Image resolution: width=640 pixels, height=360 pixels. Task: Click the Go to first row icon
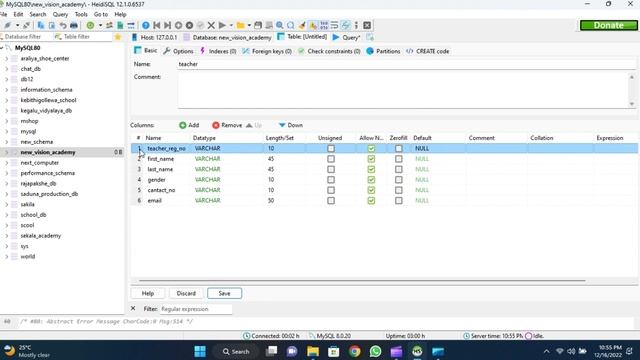157,25
